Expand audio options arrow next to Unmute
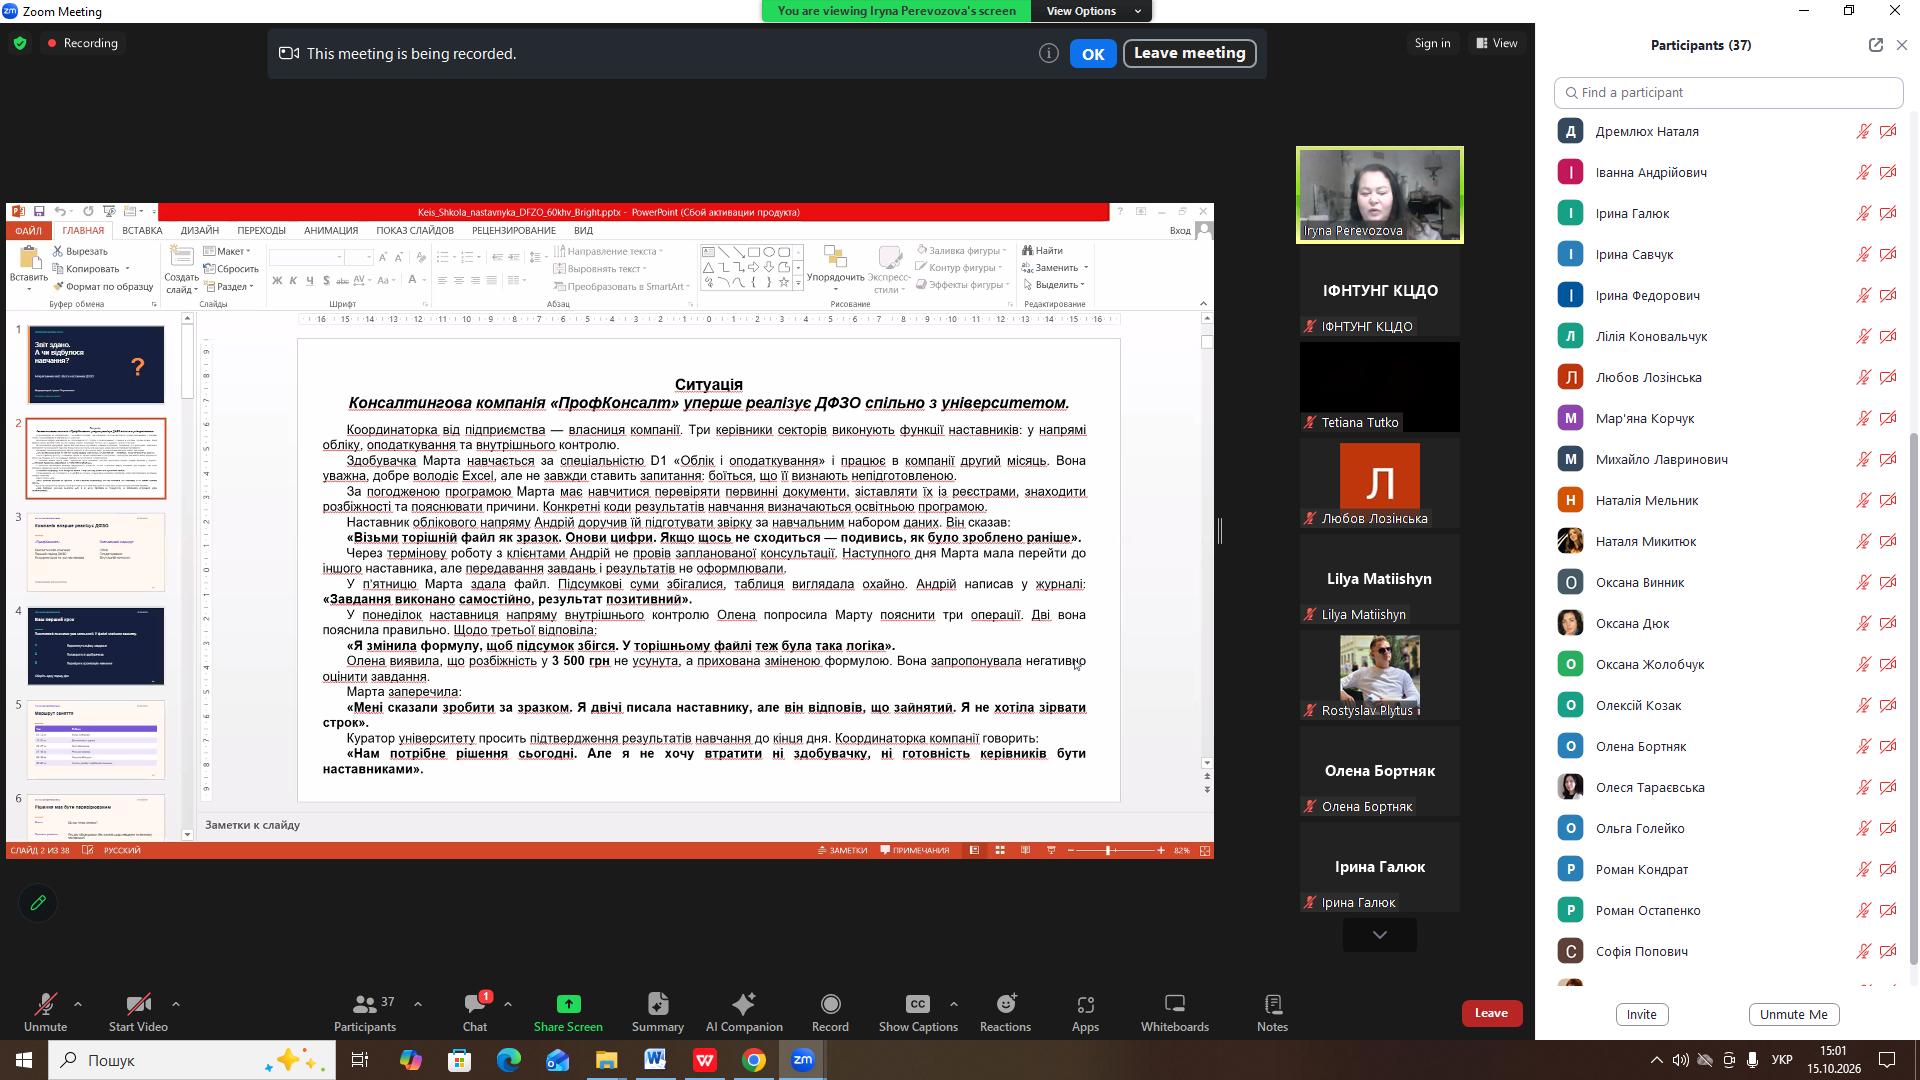 78,1003
